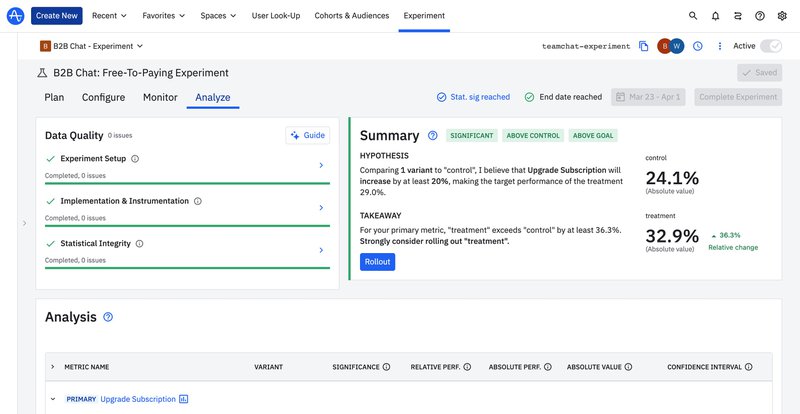Collapse the primary Upgrade Subscription metric row
This screenshot has height=414, width=800.
(x=53, y=399)
